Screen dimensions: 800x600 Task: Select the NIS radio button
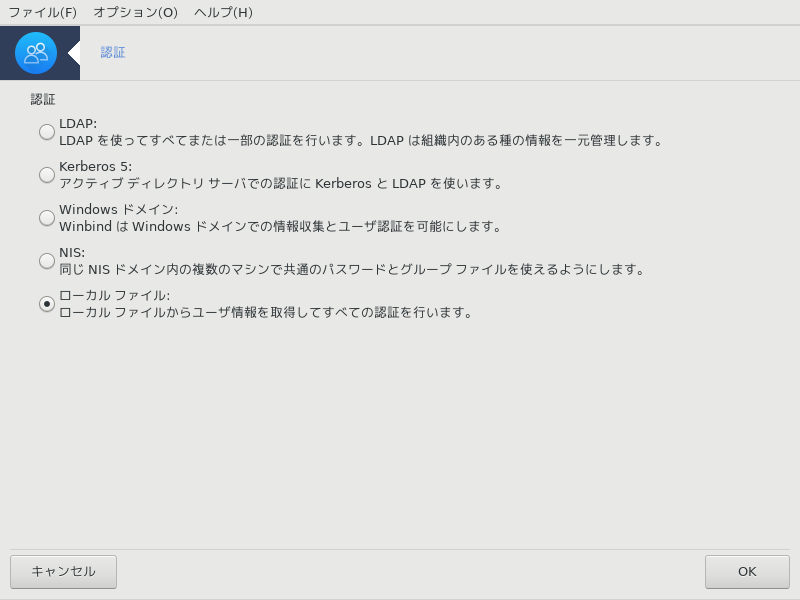point(47,261)
